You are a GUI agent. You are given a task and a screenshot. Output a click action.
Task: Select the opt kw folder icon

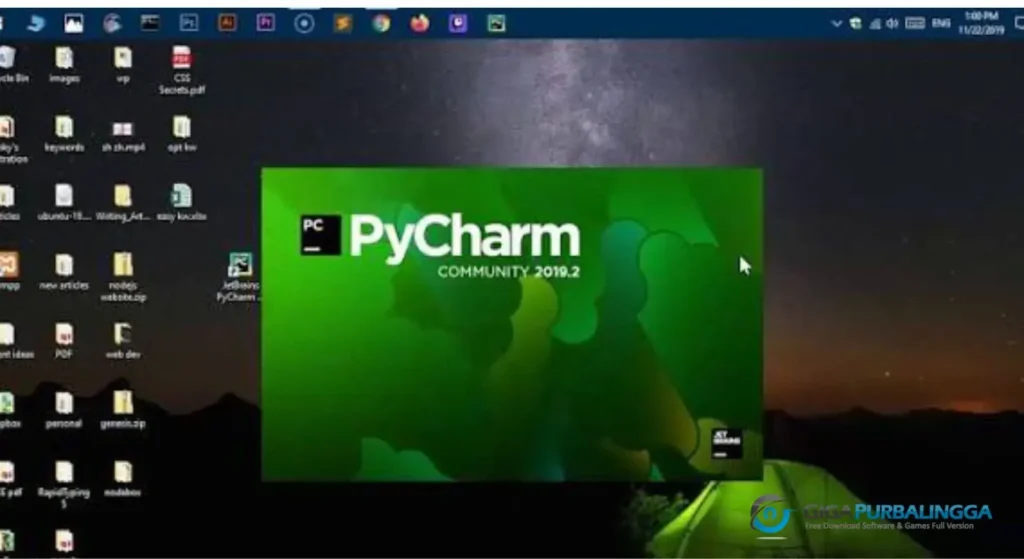[x=182, y=135]
